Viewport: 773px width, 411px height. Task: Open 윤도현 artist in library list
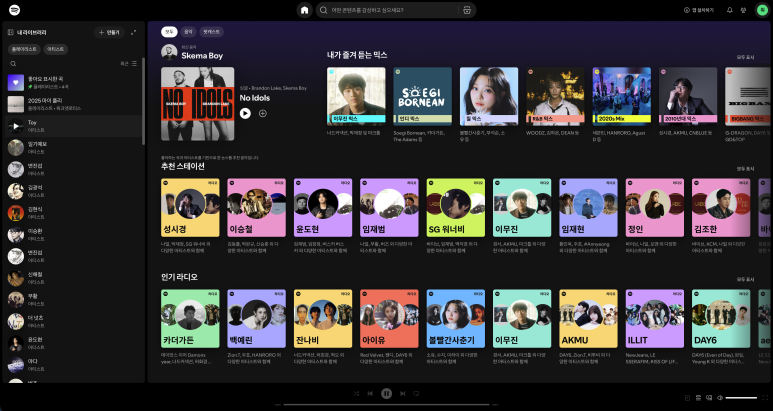(x=73, y=343)
